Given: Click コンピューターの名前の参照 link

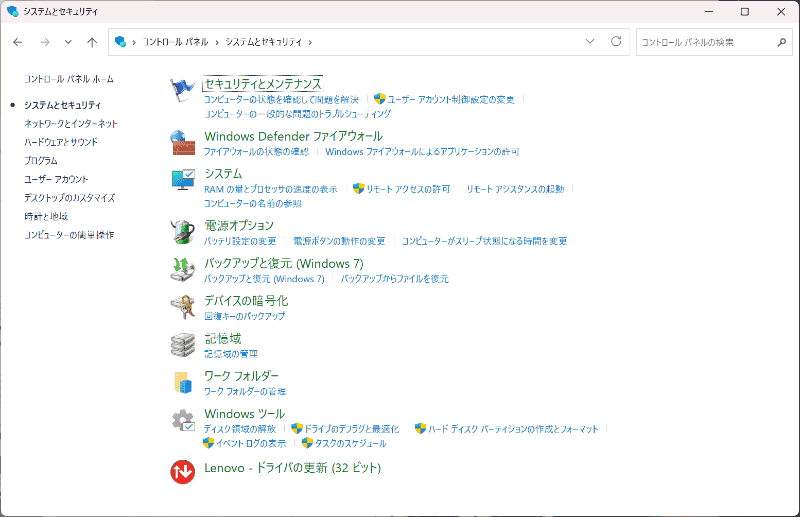Looking at the screenshot, I should [x=253, y=204].
